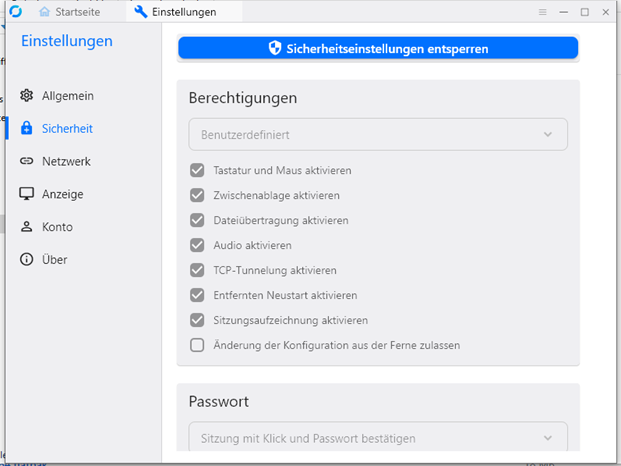The height and width of the screenshot is (466, 621).
Task: Disable Tastatur und Maus aktivieren checkbox
Action: click(197, 171)
